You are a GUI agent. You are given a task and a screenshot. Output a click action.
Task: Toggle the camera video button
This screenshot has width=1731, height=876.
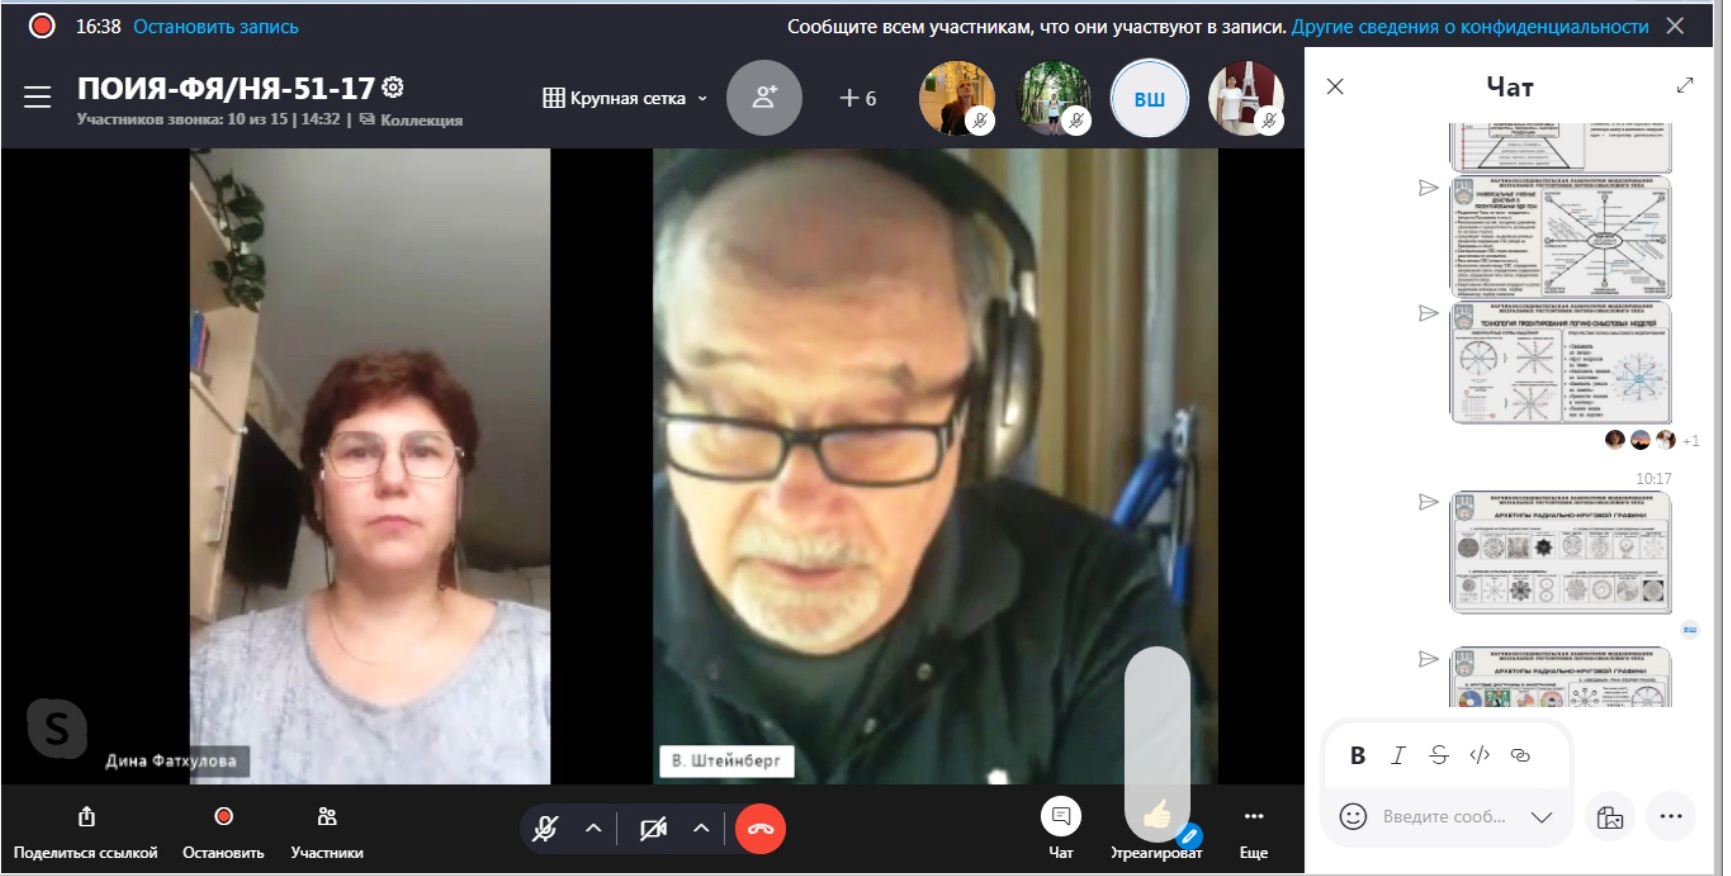[x=653, y=829]
